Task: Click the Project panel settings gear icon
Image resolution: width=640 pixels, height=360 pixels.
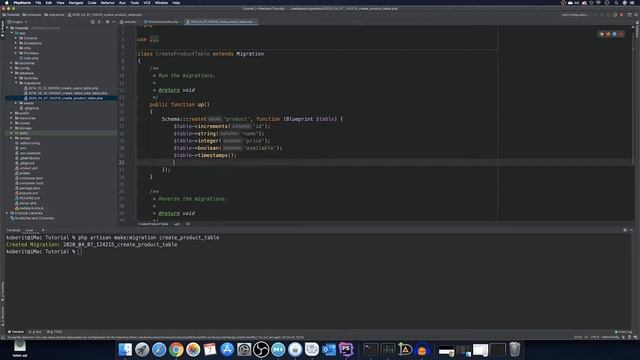Action: [x=107, y=22]
